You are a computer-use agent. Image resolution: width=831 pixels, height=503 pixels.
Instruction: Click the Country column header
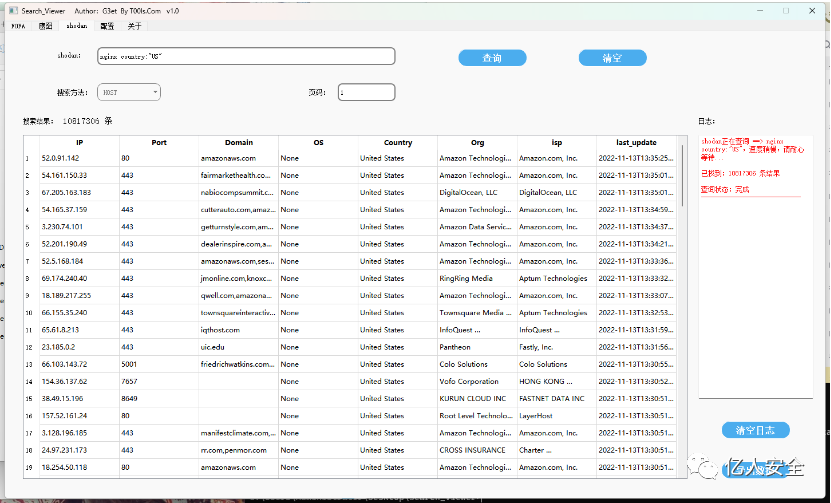(x=397, y=143)
